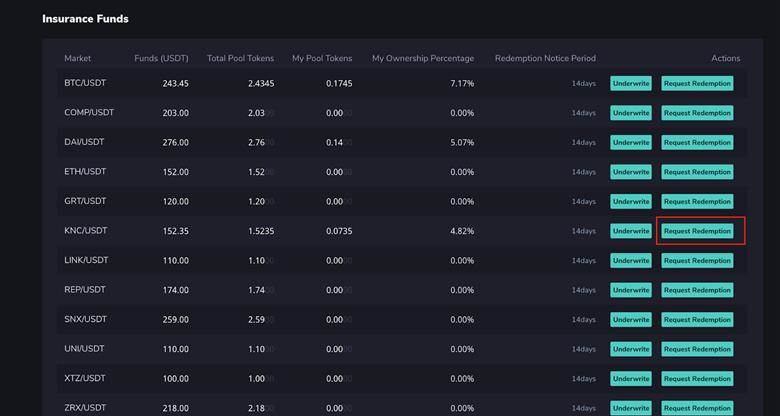The width and height of the screenshot is (780, 416).
Task: Select the DAI/USDT market name
Action: [x=84, y=142]
